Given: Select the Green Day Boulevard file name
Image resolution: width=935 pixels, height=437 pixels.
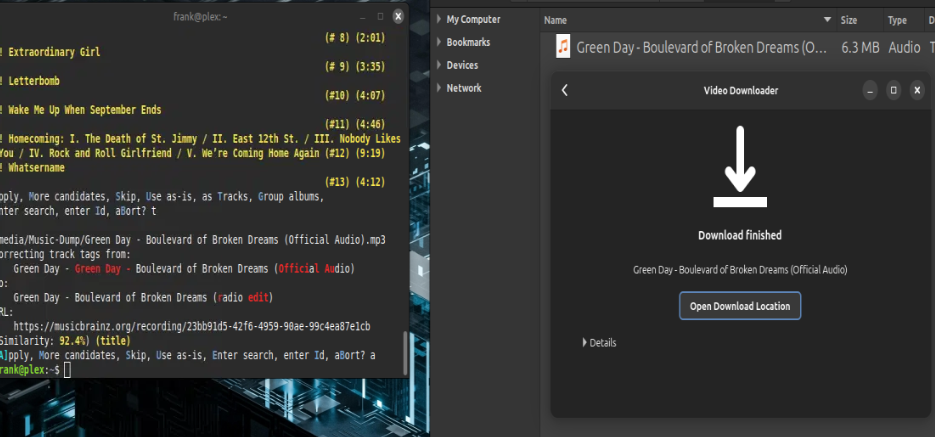Looking at the screenshot, I should [x=702, y=48].
